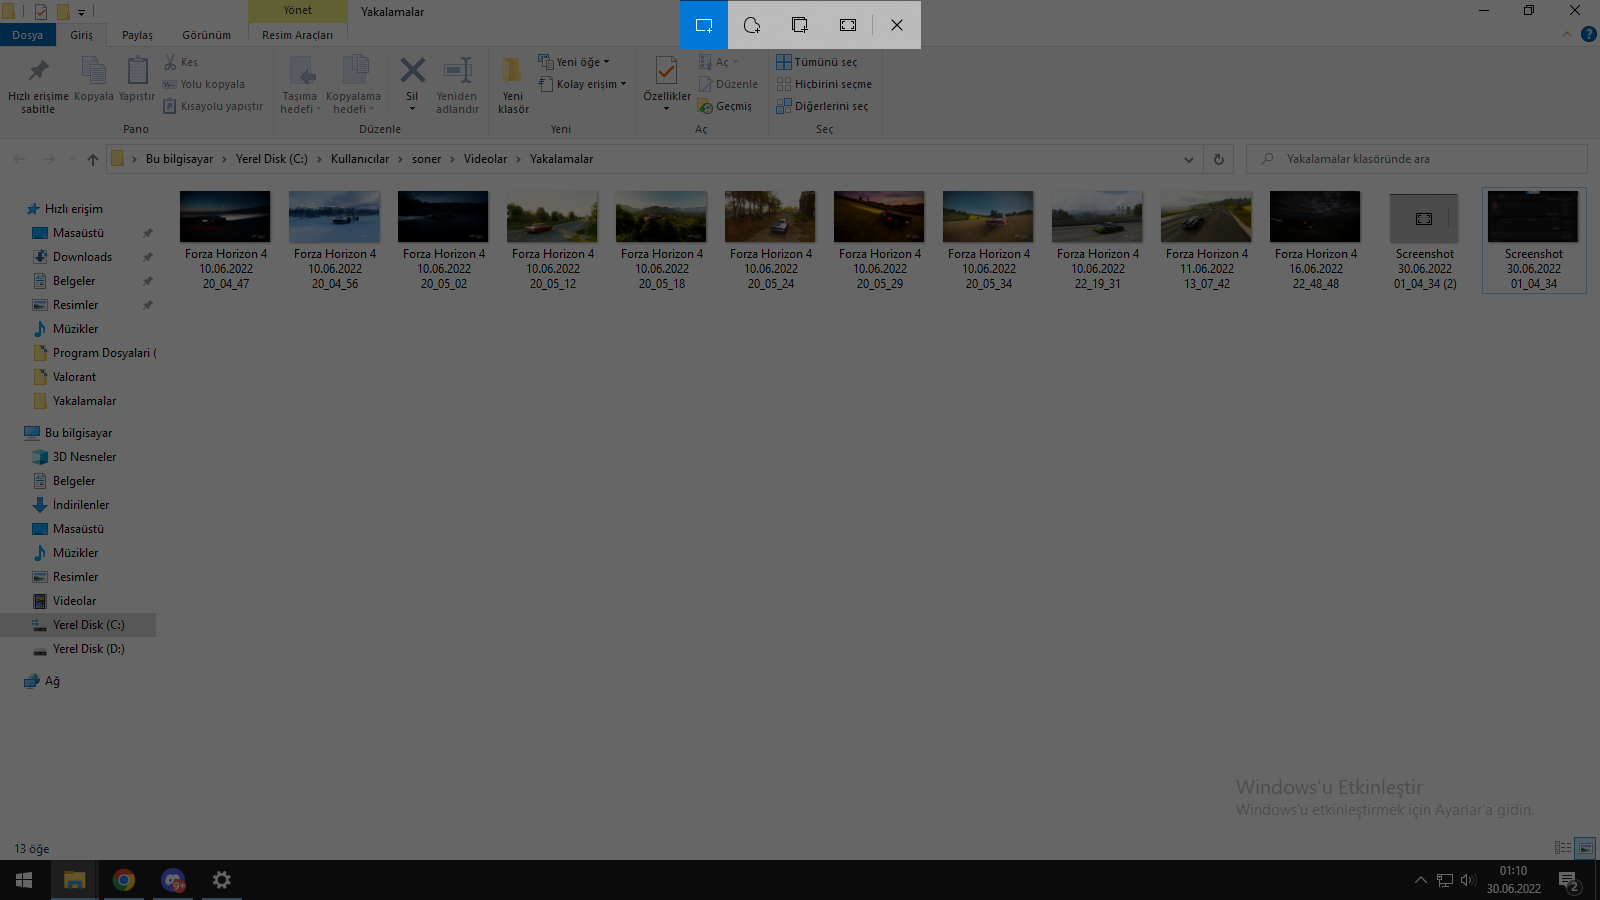Open Yerel Disk (D:) in sidebar
This screenshot has height=900, width=1600.
89,649
